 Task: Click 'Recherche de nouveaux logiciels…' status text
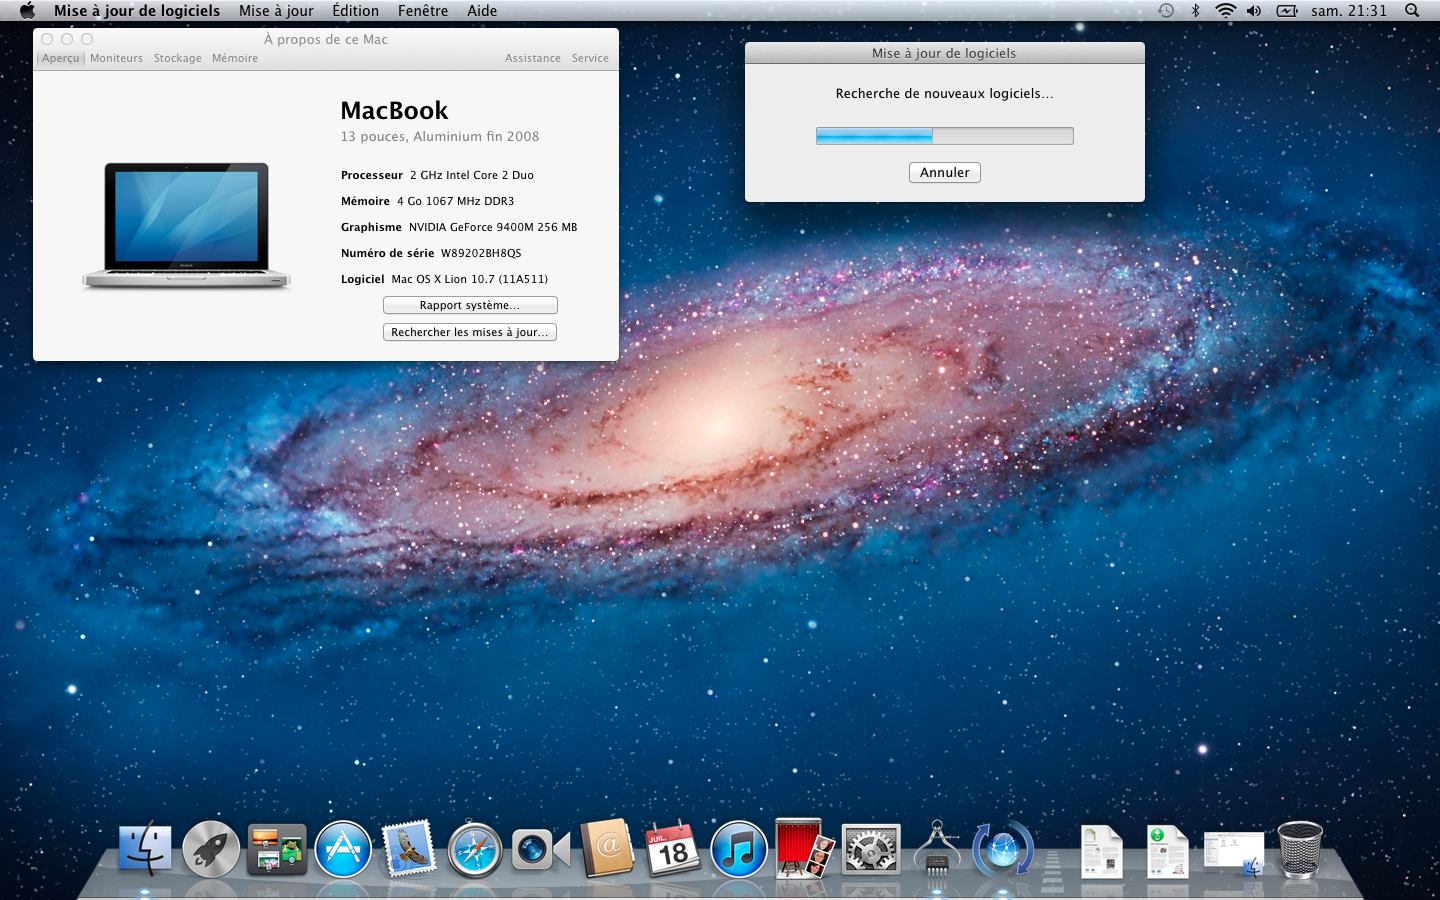[945, 93]
